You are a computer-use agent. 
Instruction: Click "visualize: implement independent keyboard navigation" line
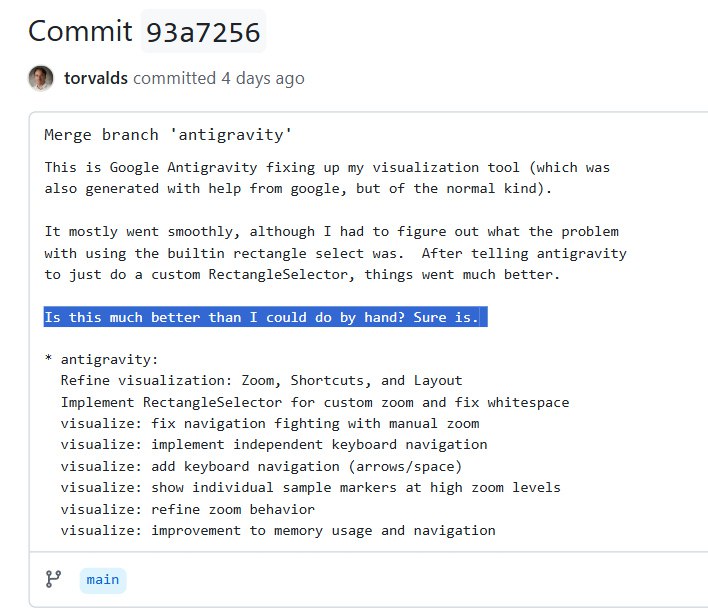coord(273,444)
